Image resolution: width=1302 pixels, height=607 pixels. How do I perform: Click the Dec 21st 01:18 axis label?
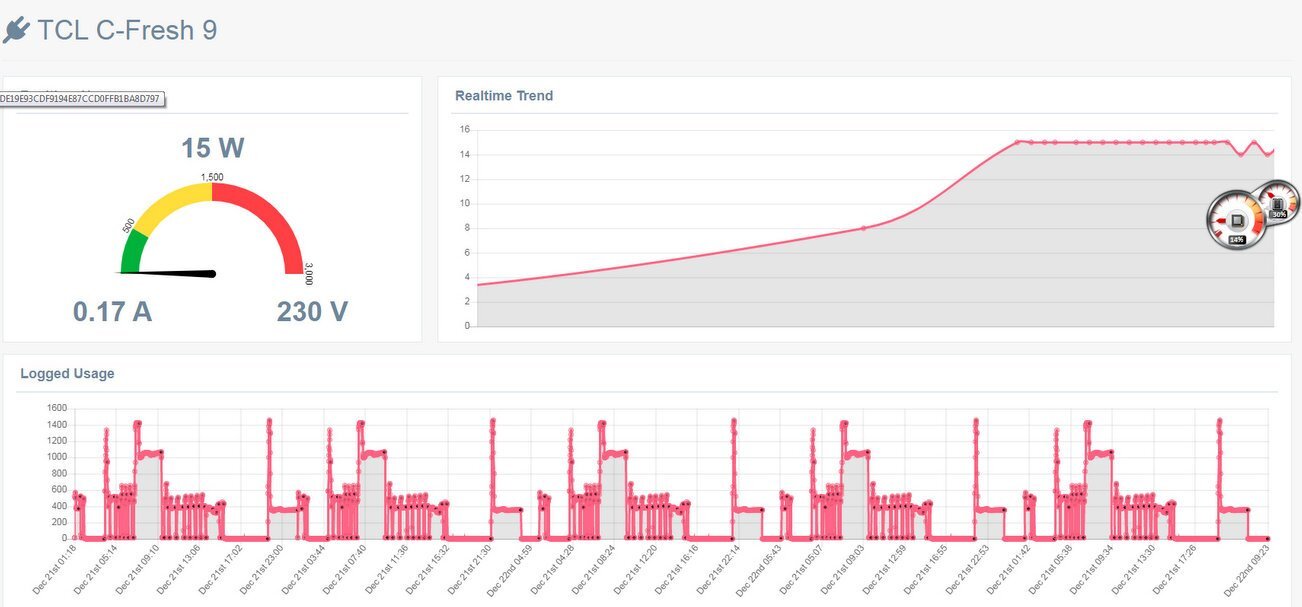tap(55, 569)
